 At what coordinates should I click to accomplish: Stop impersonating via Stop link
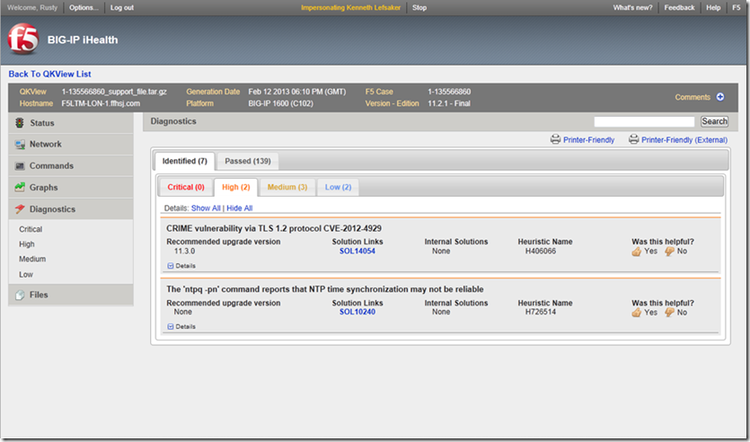click(x=419, y=8)
